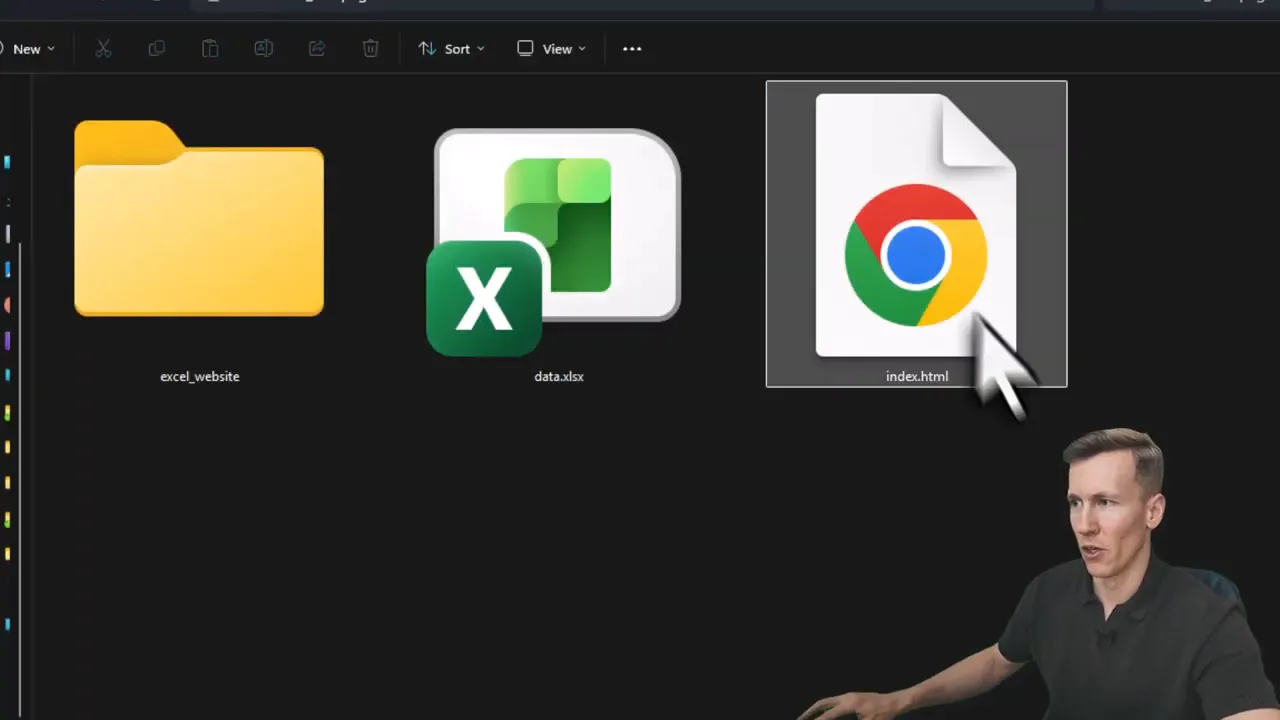Click the Sort arrows icon
This screenshot has width=1280, height=720.
[x=428, y=48]
